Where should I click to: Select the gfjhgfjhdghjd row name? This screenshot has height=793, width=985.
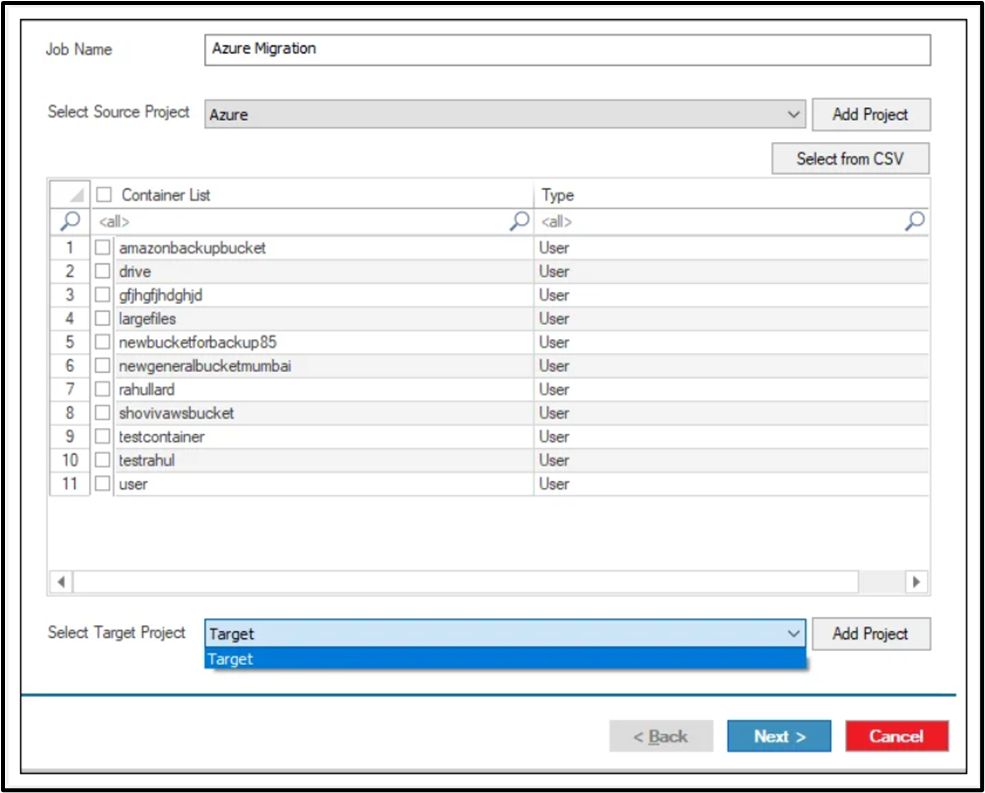click(x=161, y=295)
